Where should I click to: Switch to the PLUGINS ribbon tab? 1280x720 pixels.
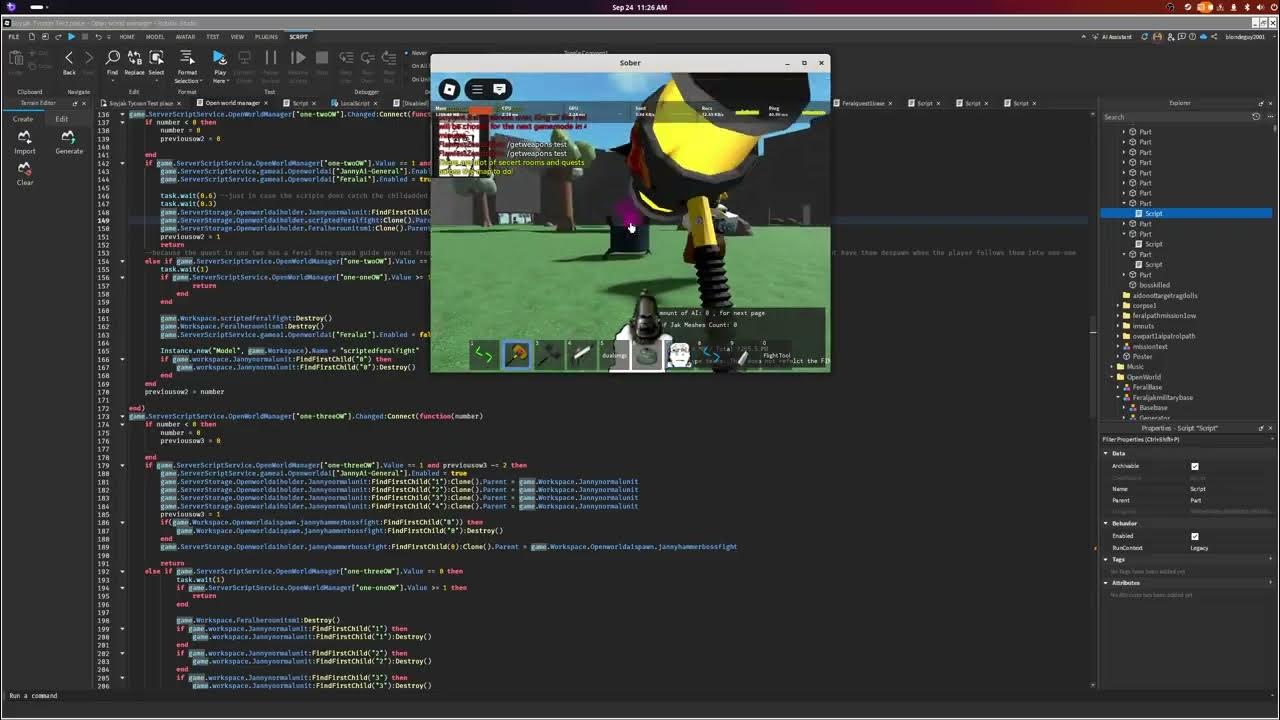(266, 37)
